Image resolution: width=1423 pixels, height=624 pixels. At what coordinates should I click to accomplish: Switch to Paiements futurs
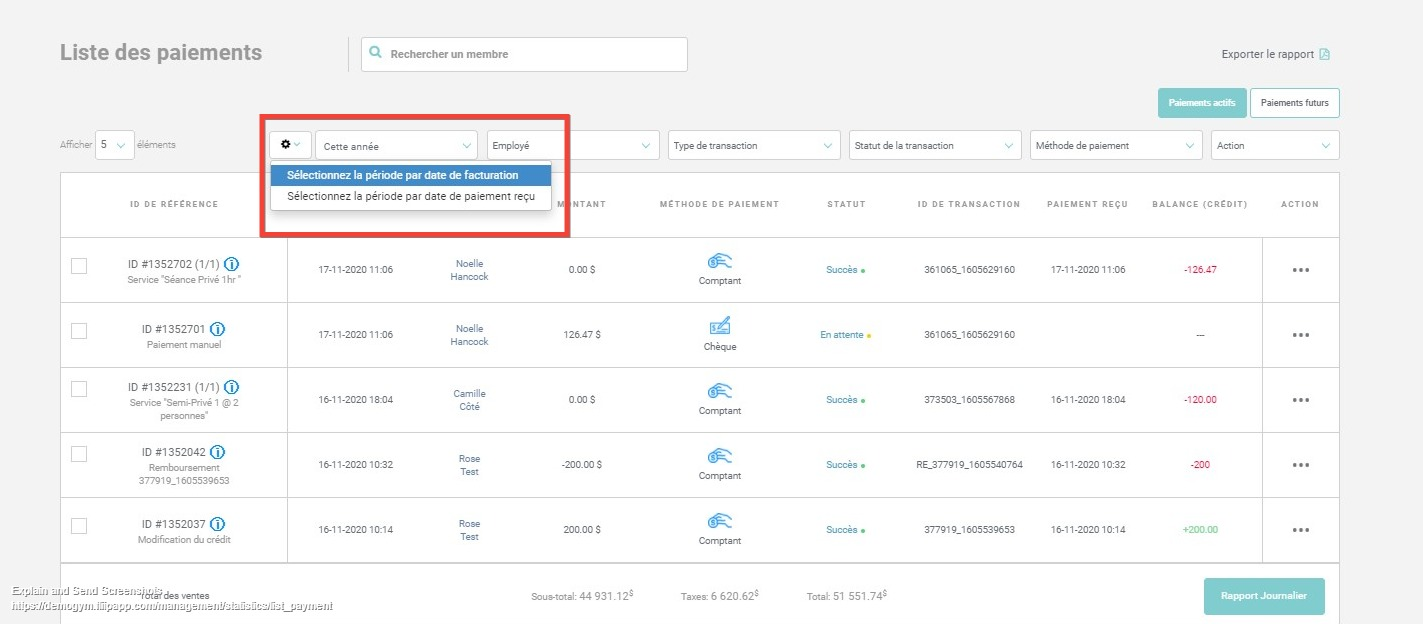pyautogui.click(x=1294, y=103)
